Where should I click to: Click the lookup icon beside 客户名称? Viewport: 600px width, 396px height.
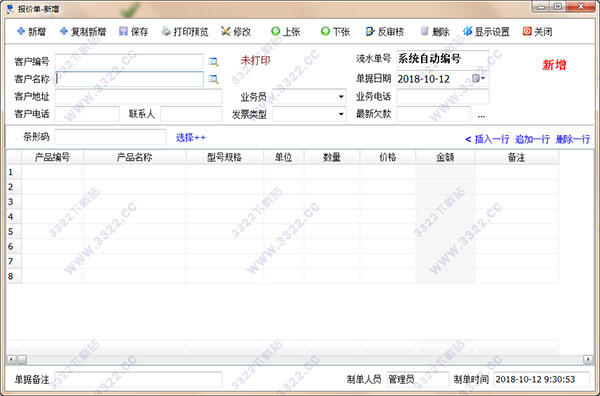pyautogui.click(x=214, y=79)
